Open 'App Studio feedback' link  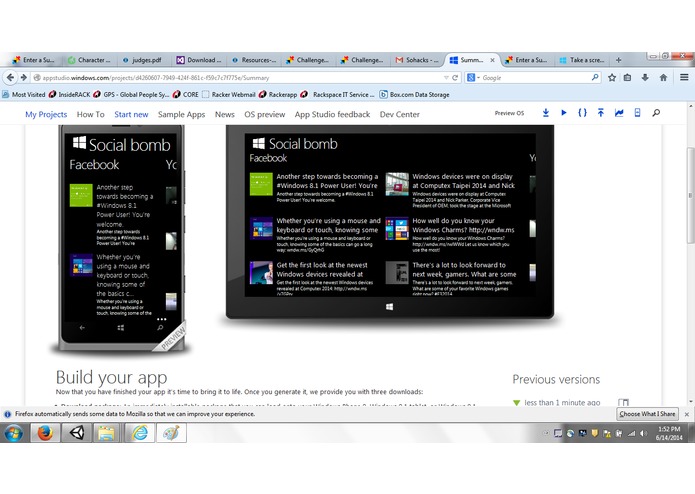click(332, 114)
